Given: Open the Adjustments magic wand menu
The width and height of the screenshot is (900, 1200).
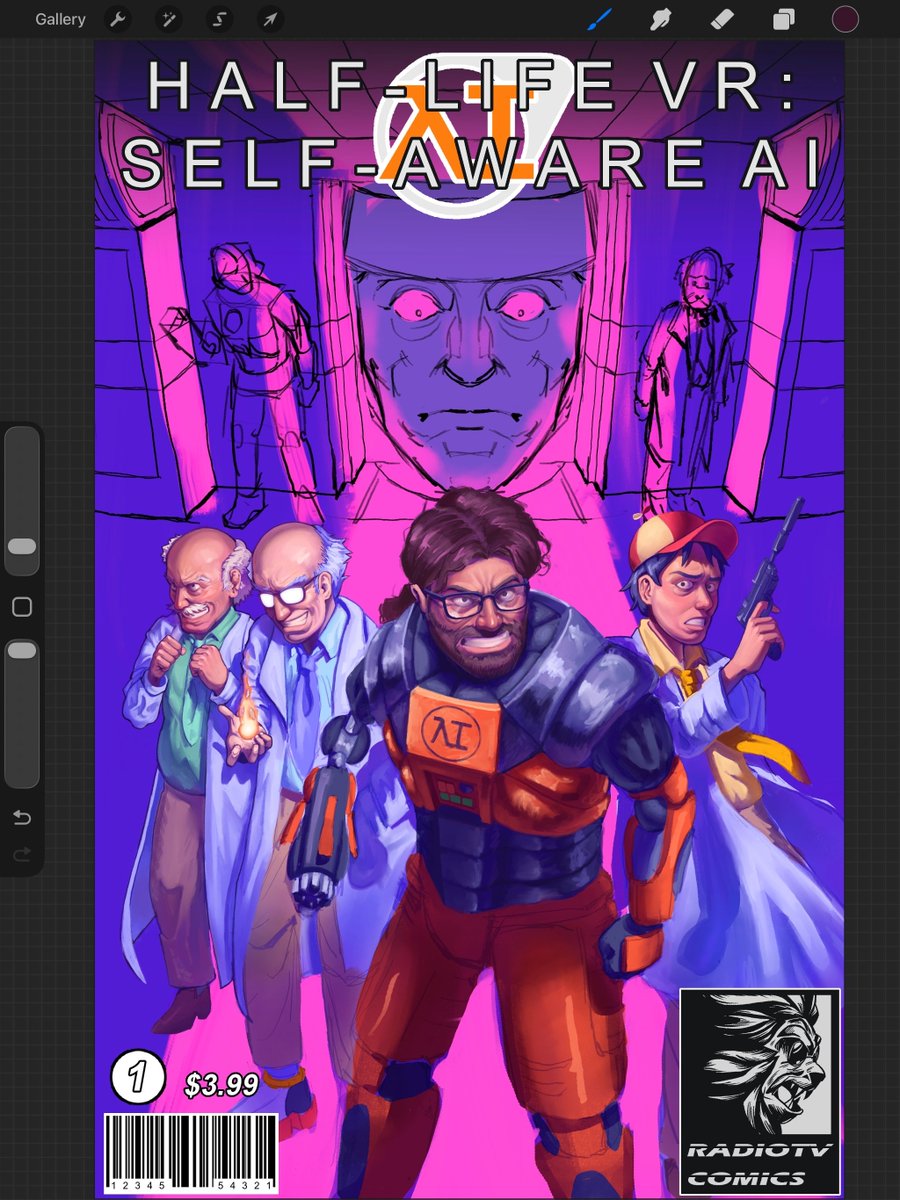Looking at the screenshot, I should click(169, 19).
